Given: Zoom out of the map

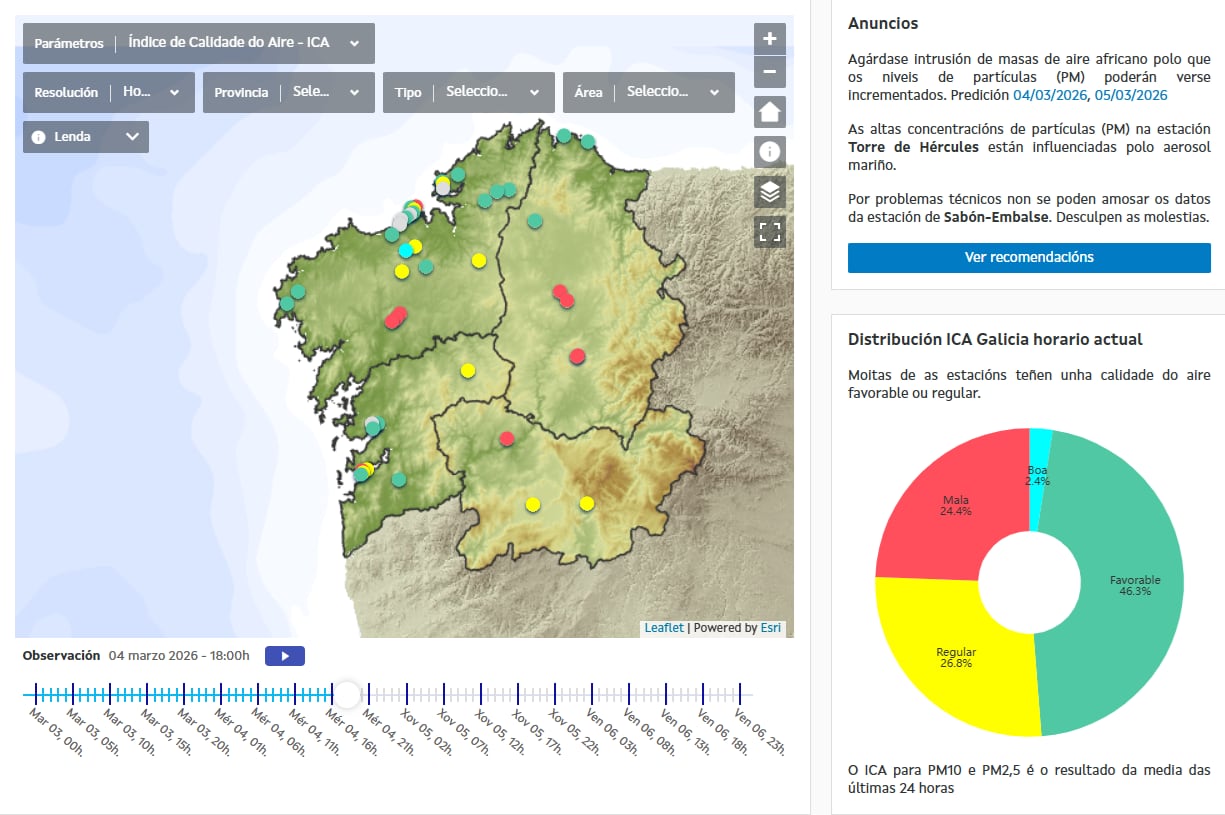Looking at the screenshot, I should pyautogui.click(x=769, y=72).
